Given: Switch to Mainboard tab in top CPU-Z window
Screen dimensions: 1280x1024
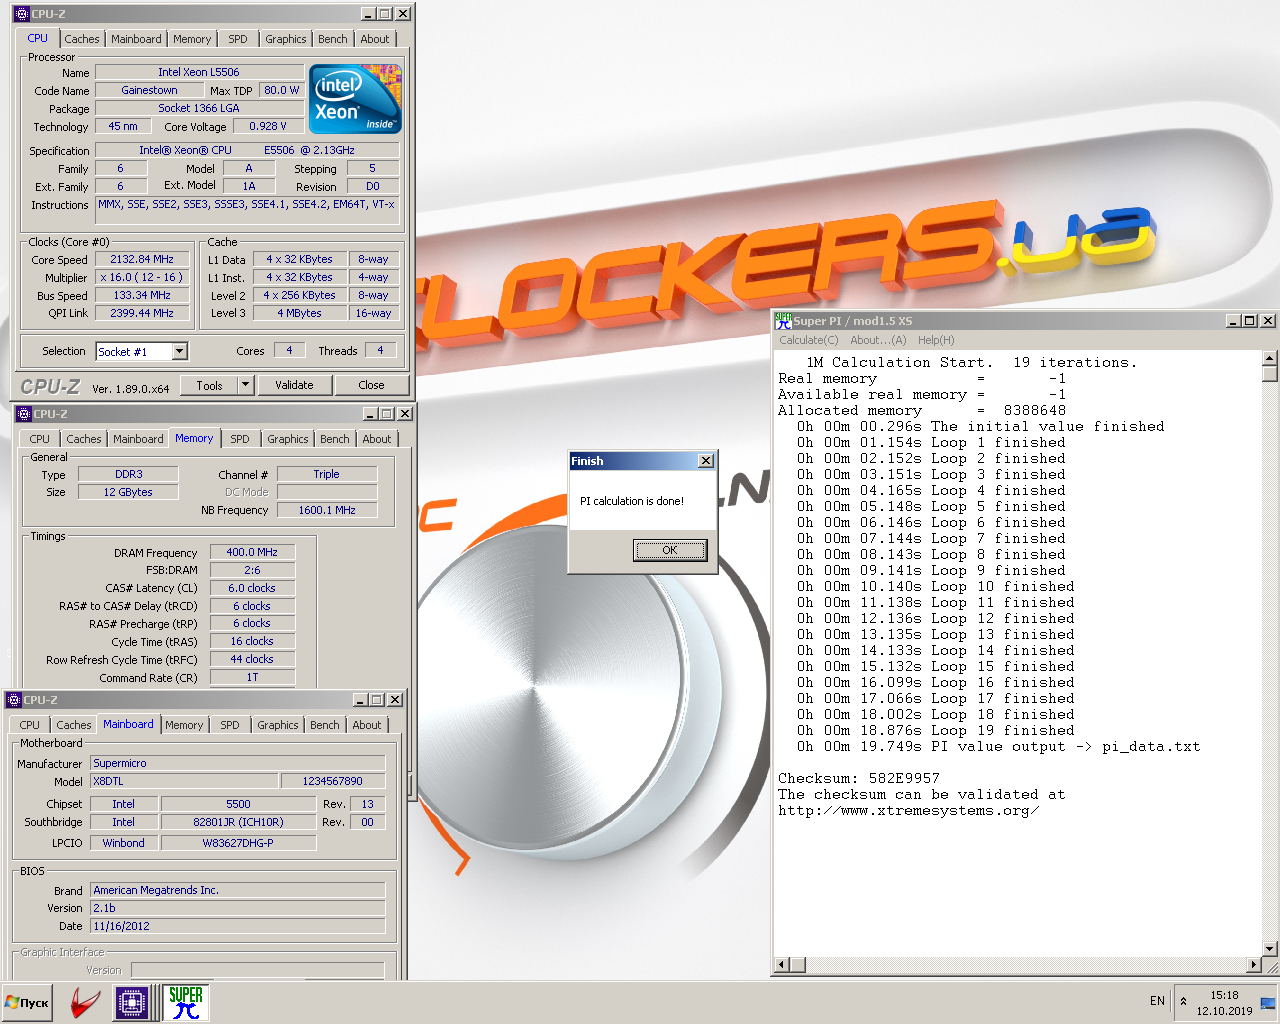Looking at the screenshot, I should click(136, 39).
